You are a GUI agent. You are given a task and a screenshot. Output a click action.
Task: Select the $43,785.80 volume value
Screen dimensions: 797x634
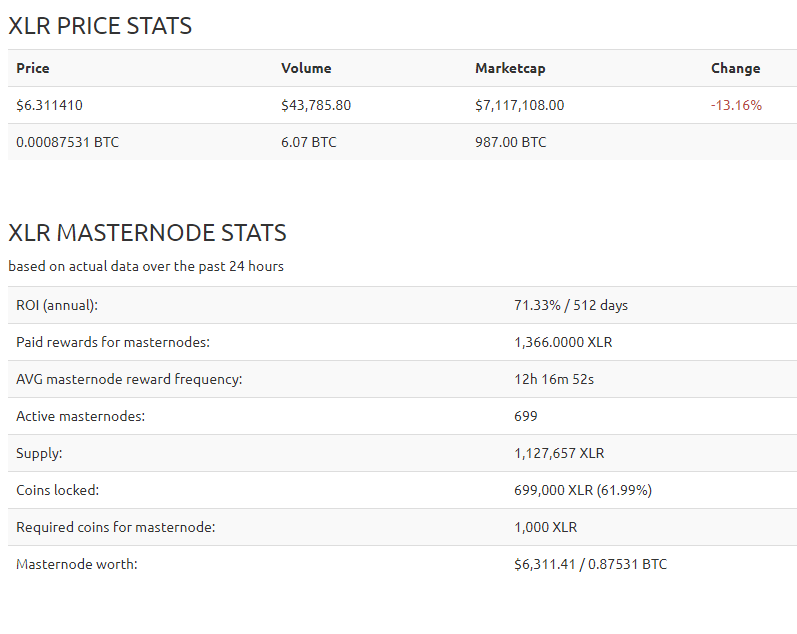pos(316,105)
